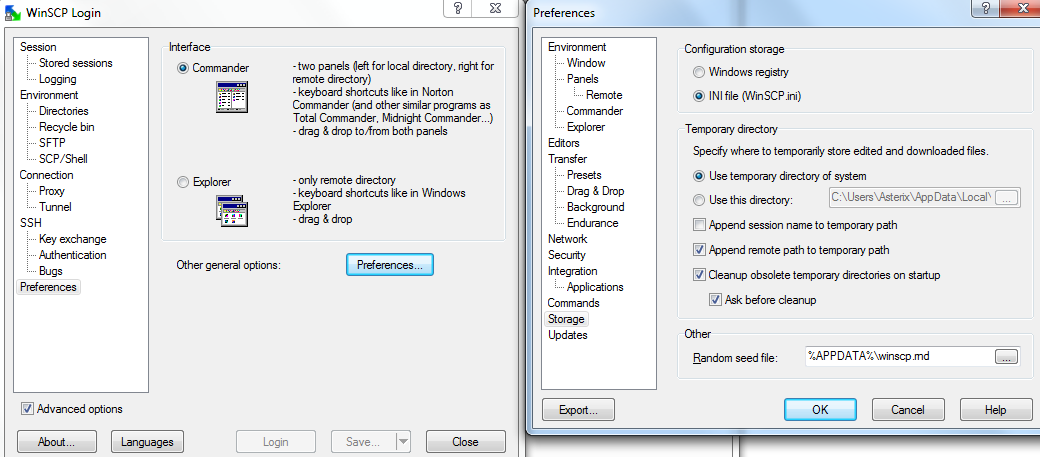The image size is (1040, 457).
Task: Select SSH in the login tree
Action: tap(31, 223)
